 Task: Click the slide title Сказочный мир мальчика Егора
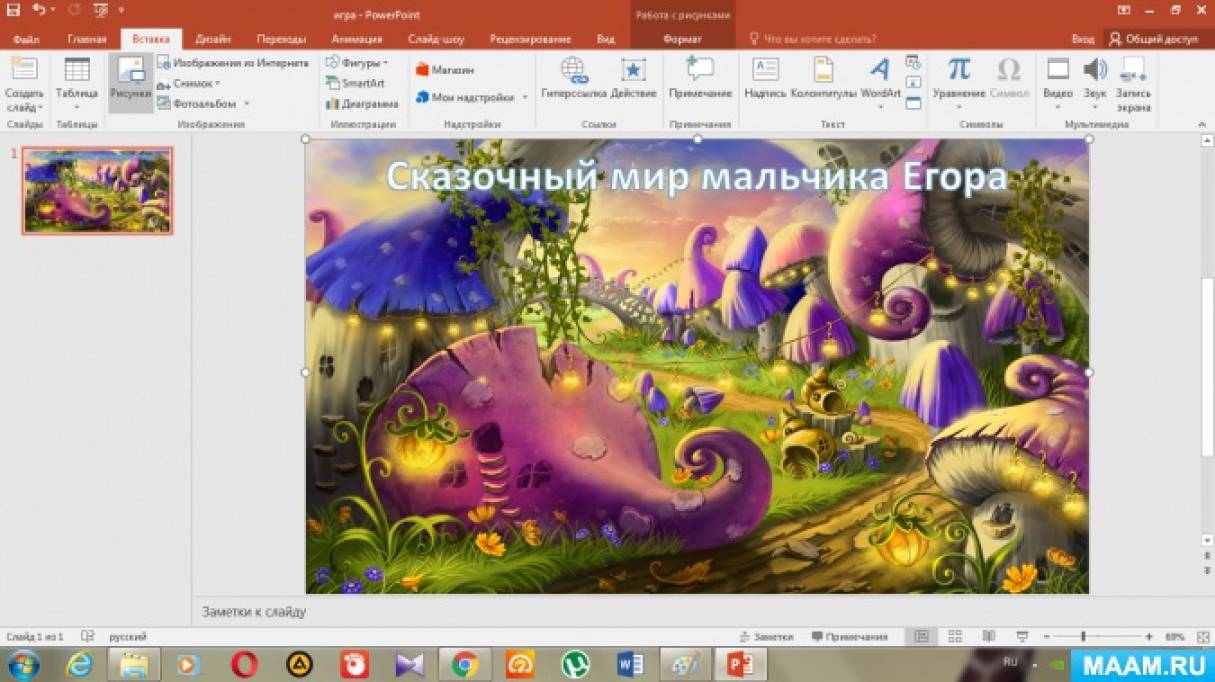696,176
